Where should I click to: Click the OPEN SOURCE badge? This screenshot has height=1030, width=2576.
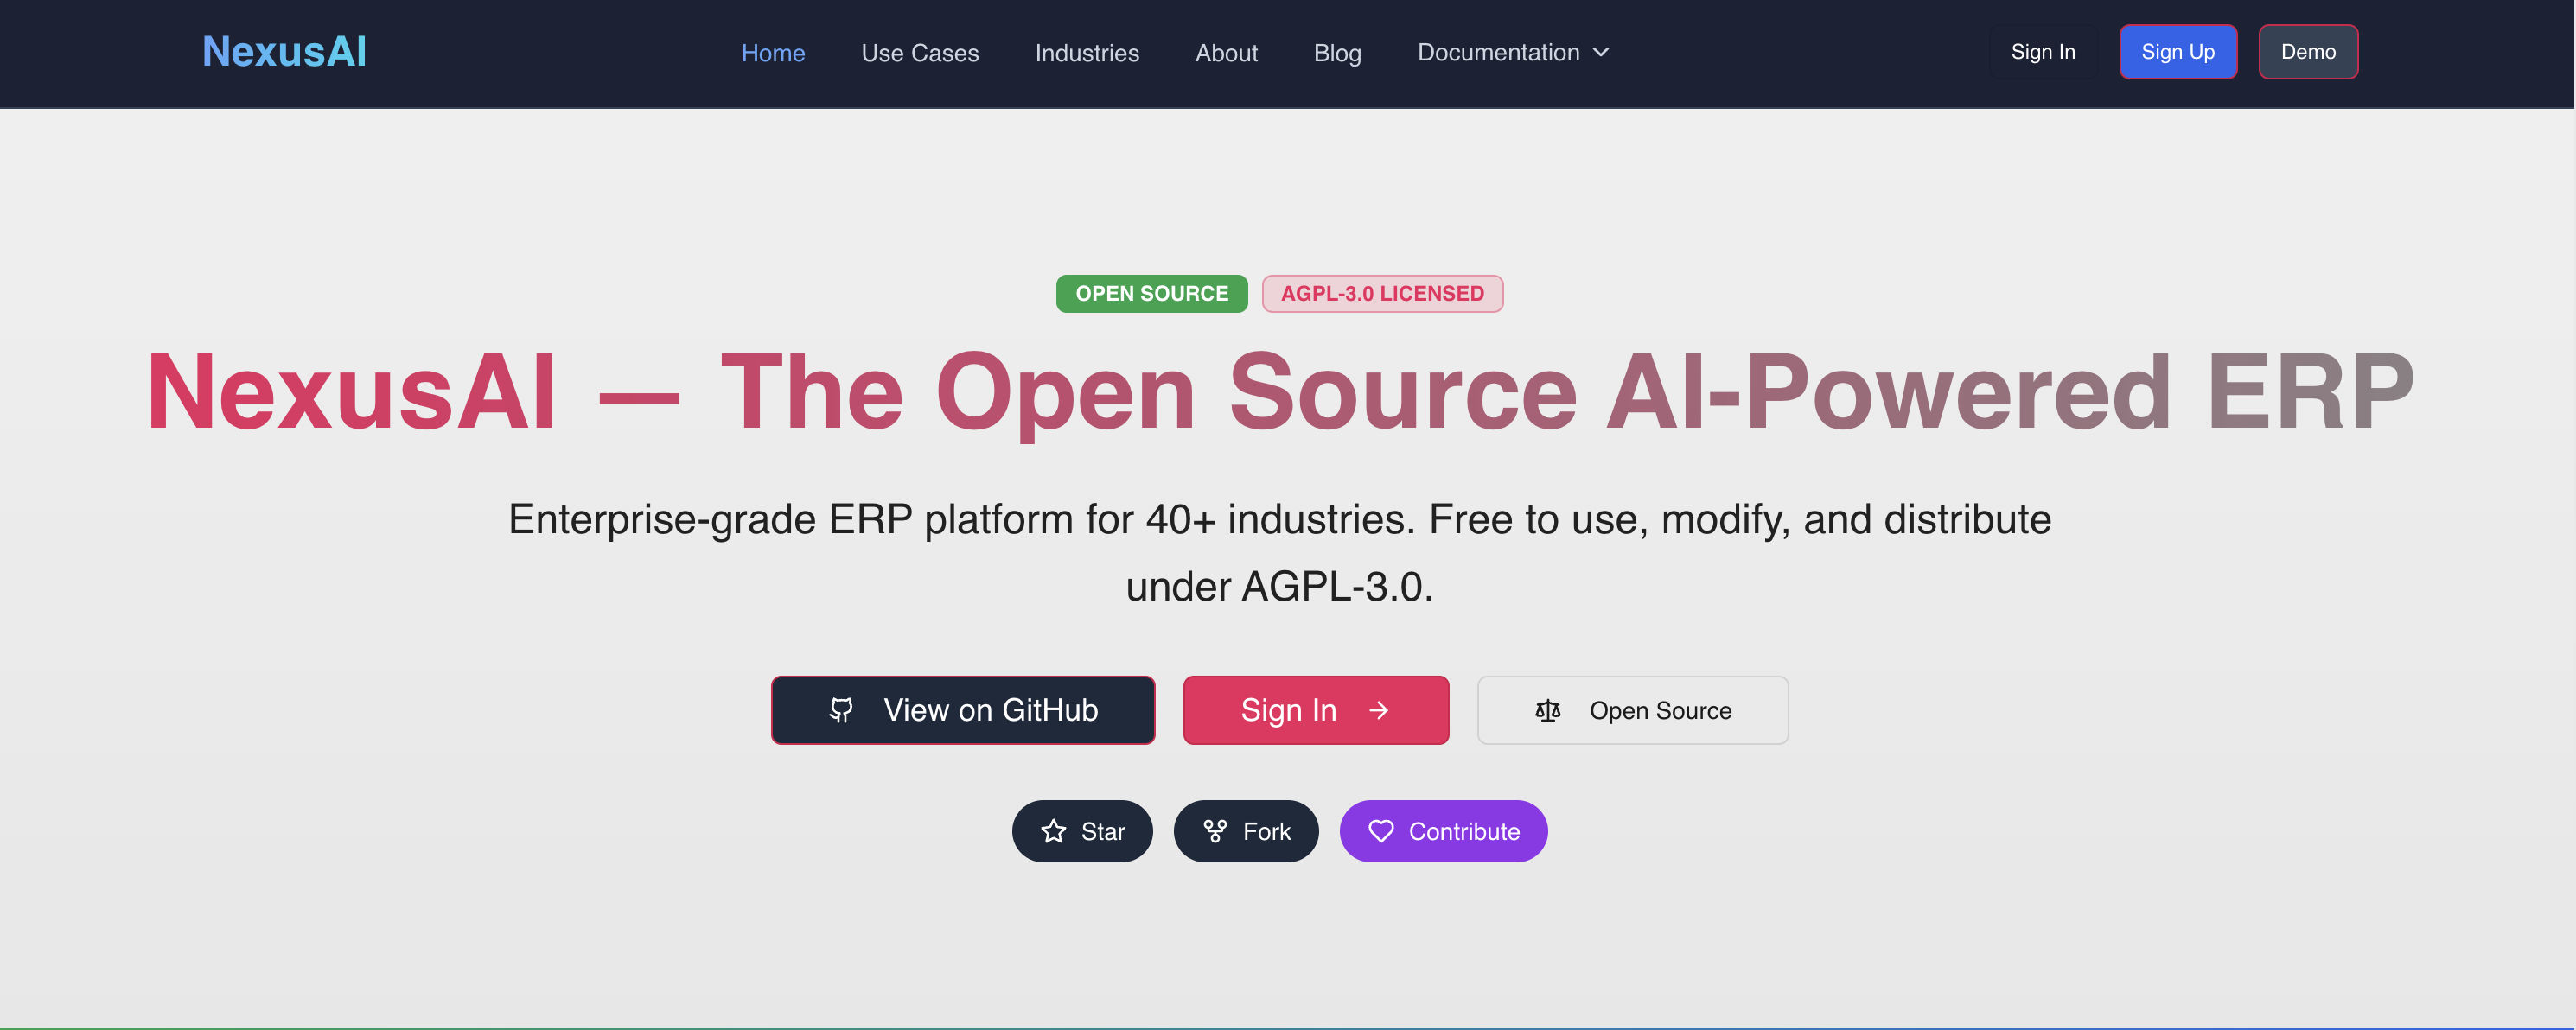(x=1151, y=293)
